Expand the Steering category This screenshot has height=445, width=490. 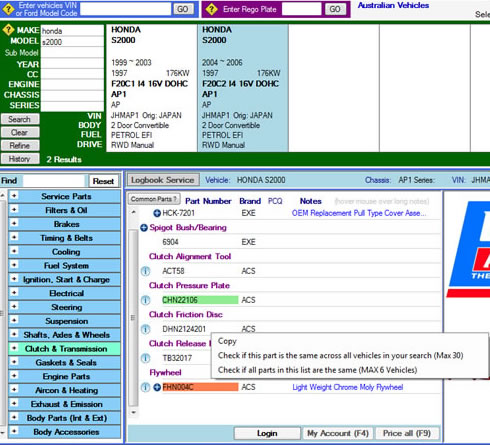tap(14, 306)
